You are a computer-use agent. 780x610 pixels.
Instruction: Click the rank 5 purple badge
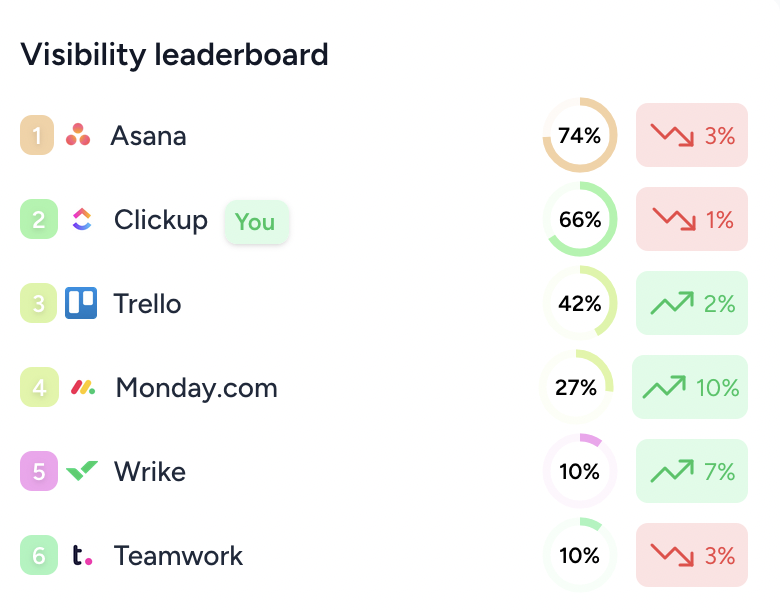tap(39, 471)
